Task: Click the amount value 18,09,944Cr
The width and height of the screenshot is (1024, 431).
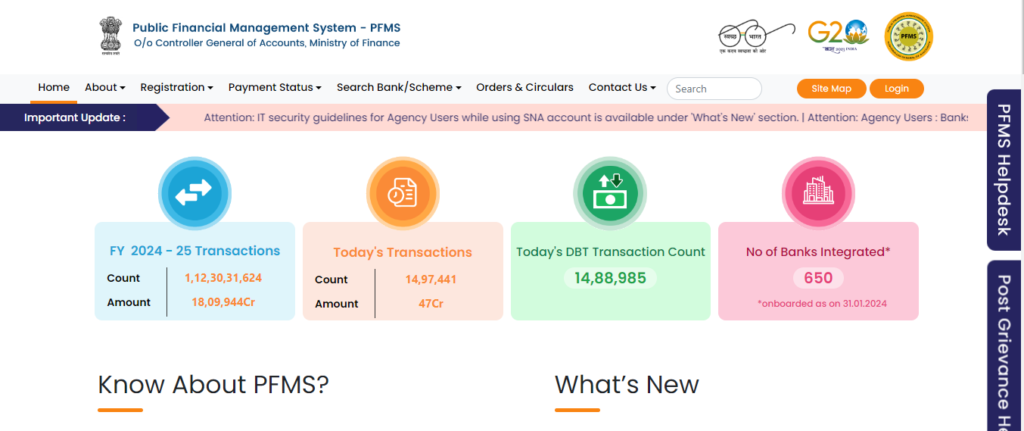Action: pos(223,302)
